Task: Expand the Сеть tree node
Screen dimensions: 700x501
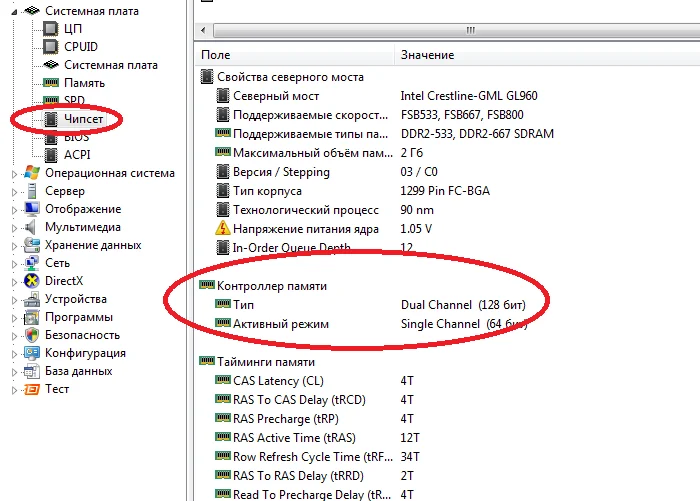Action: pos(14,264)
